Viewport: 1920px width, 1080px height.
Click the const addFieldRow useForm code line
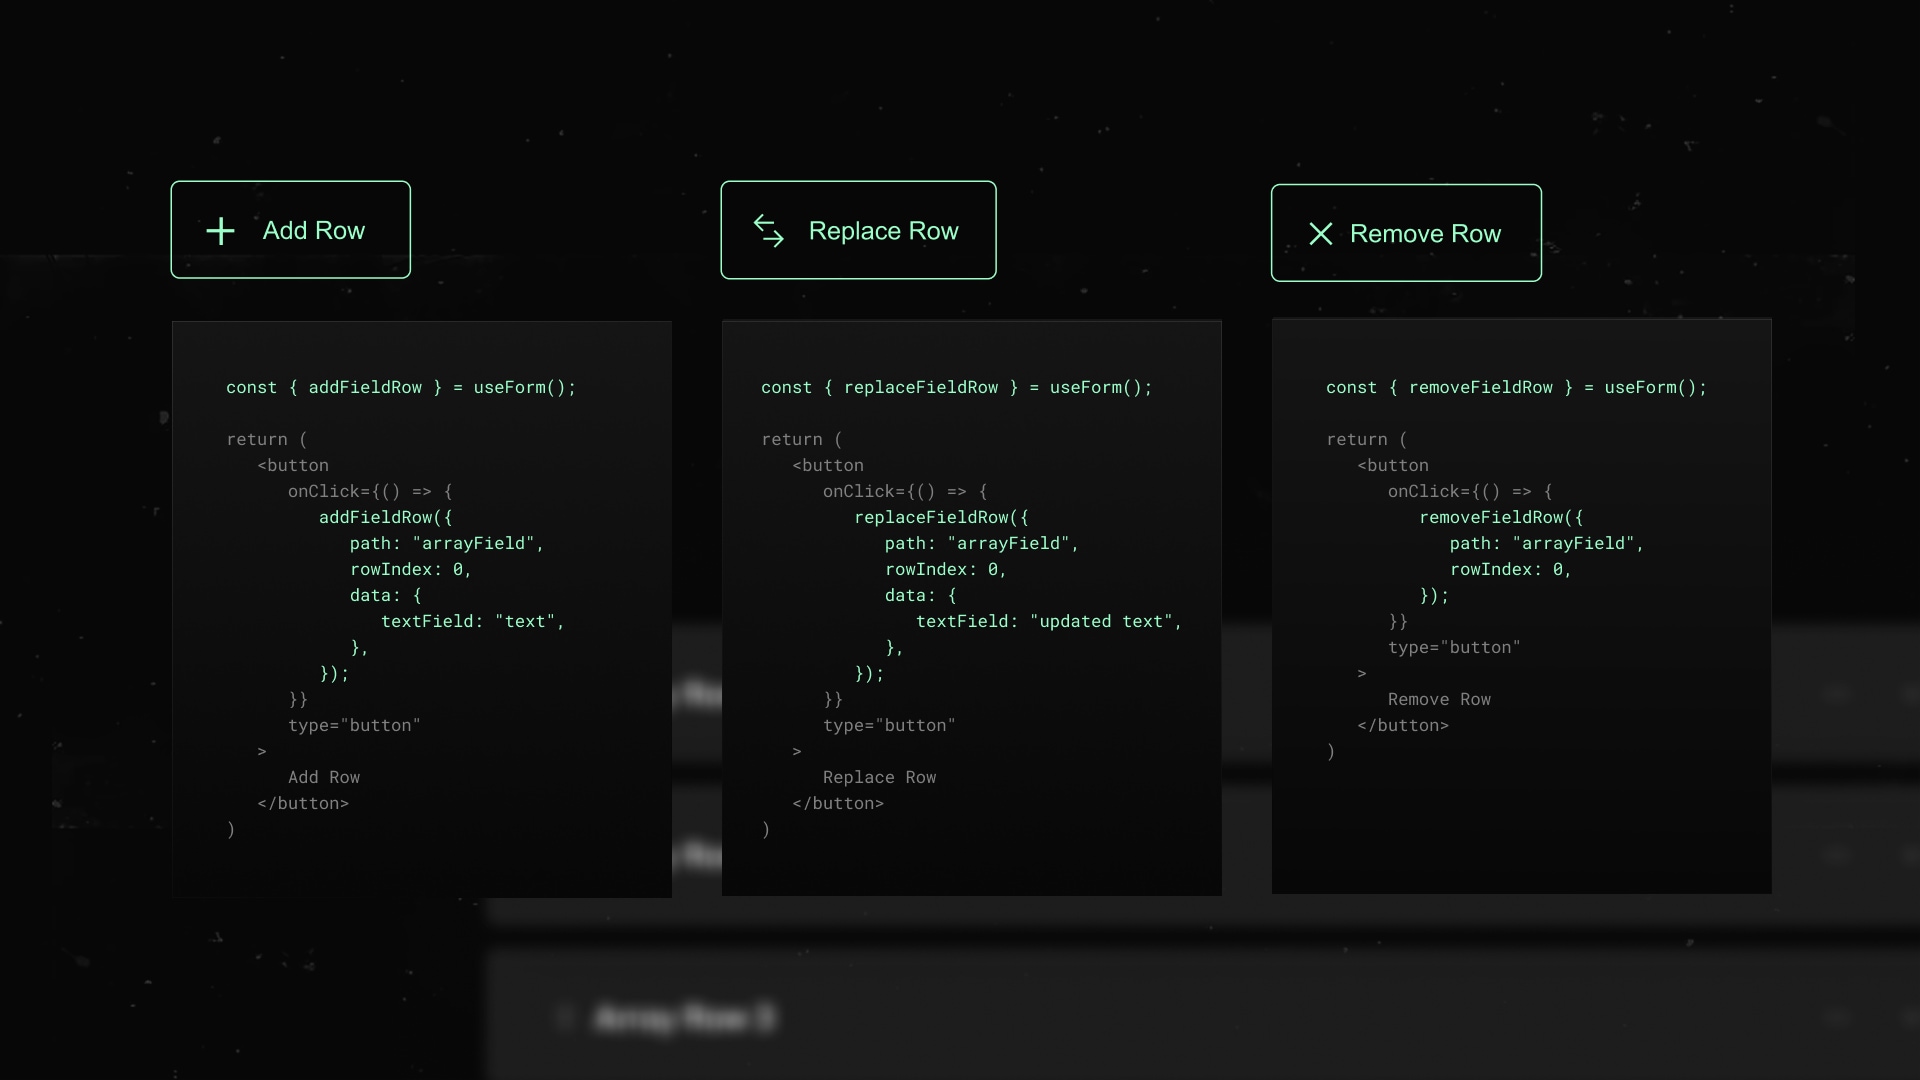(x=401, y=388)
